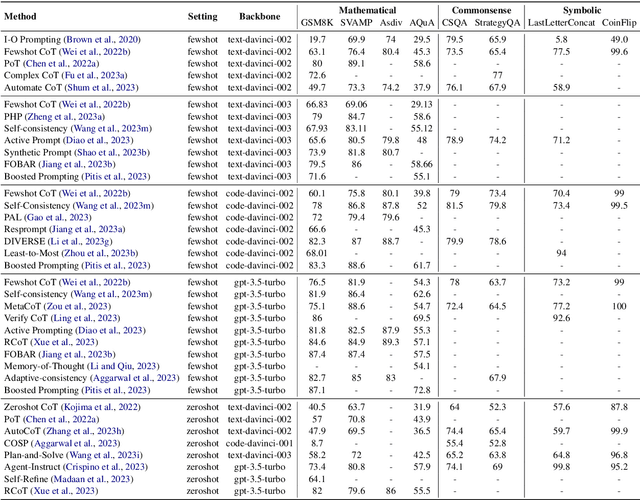Click the GSM8K column header
The height and width of the screenshot is (500, 640).
point(318,22)
